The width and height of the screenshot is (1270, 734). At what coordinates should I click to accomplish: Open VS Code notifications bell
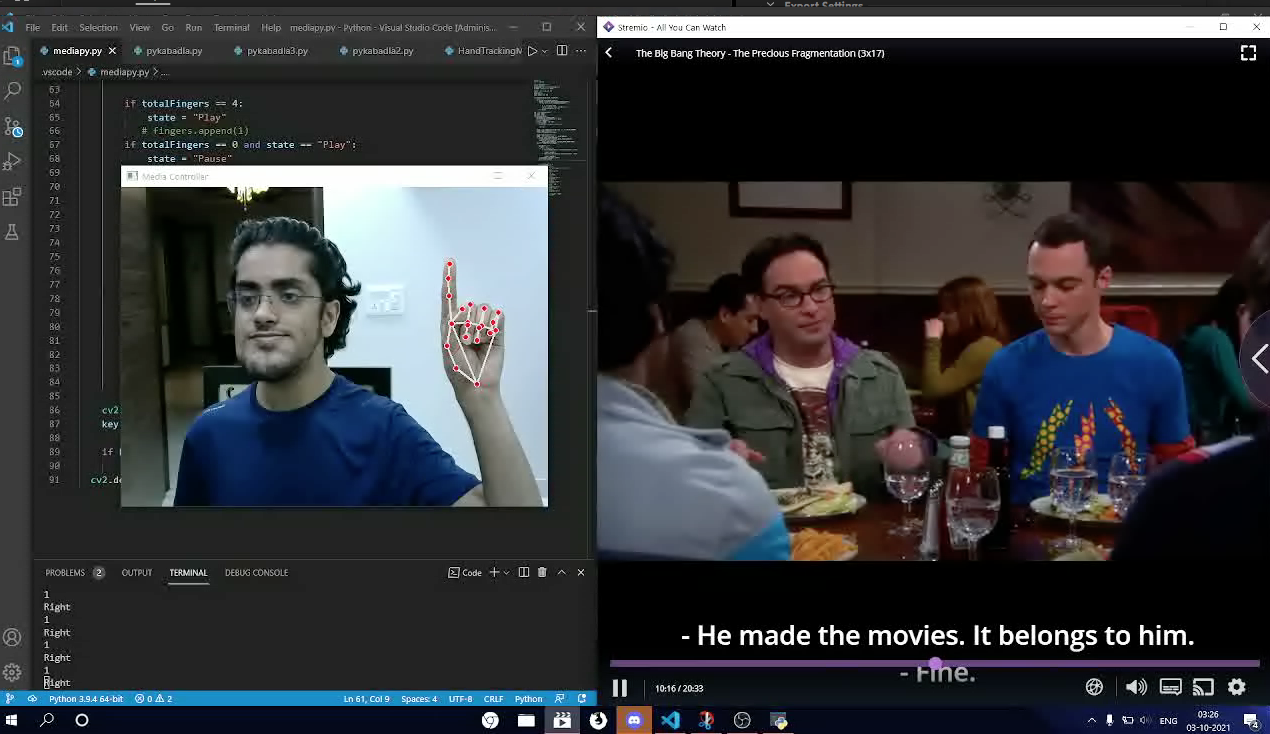point(582,699)
